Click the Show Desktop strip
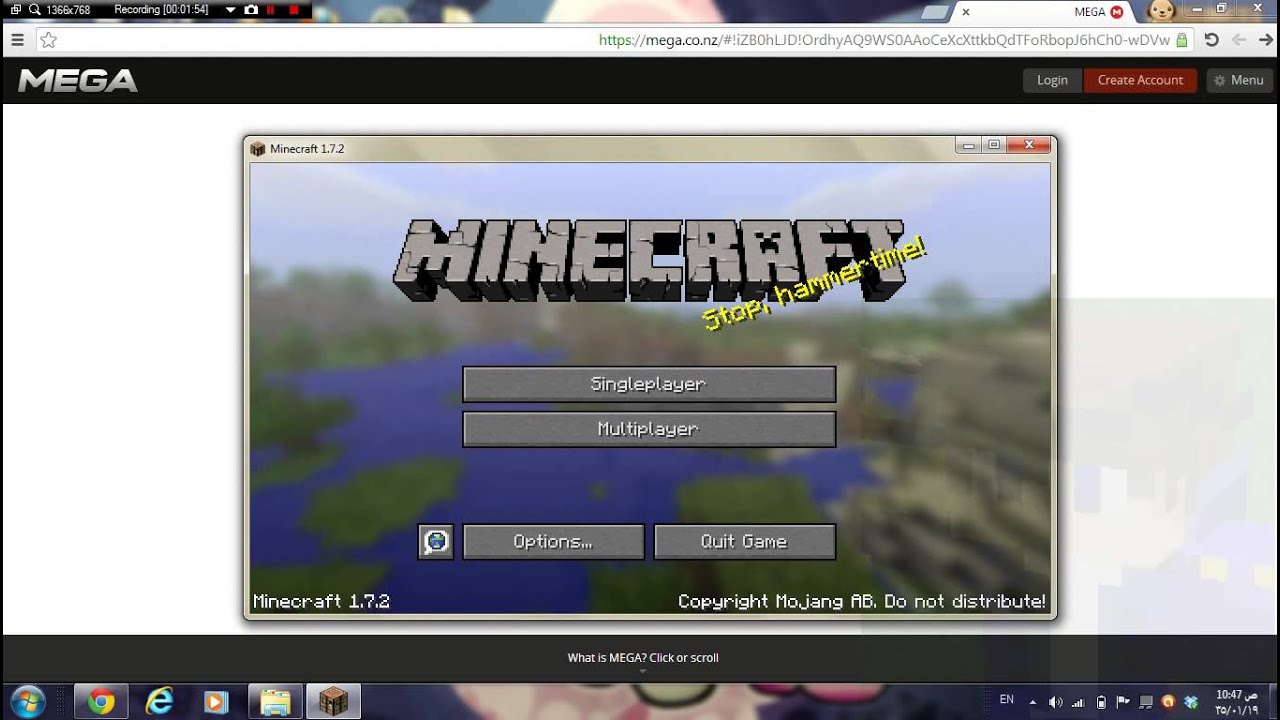Image resolution: width=1280 pixels, height=720 pixels. point(1274,702)
